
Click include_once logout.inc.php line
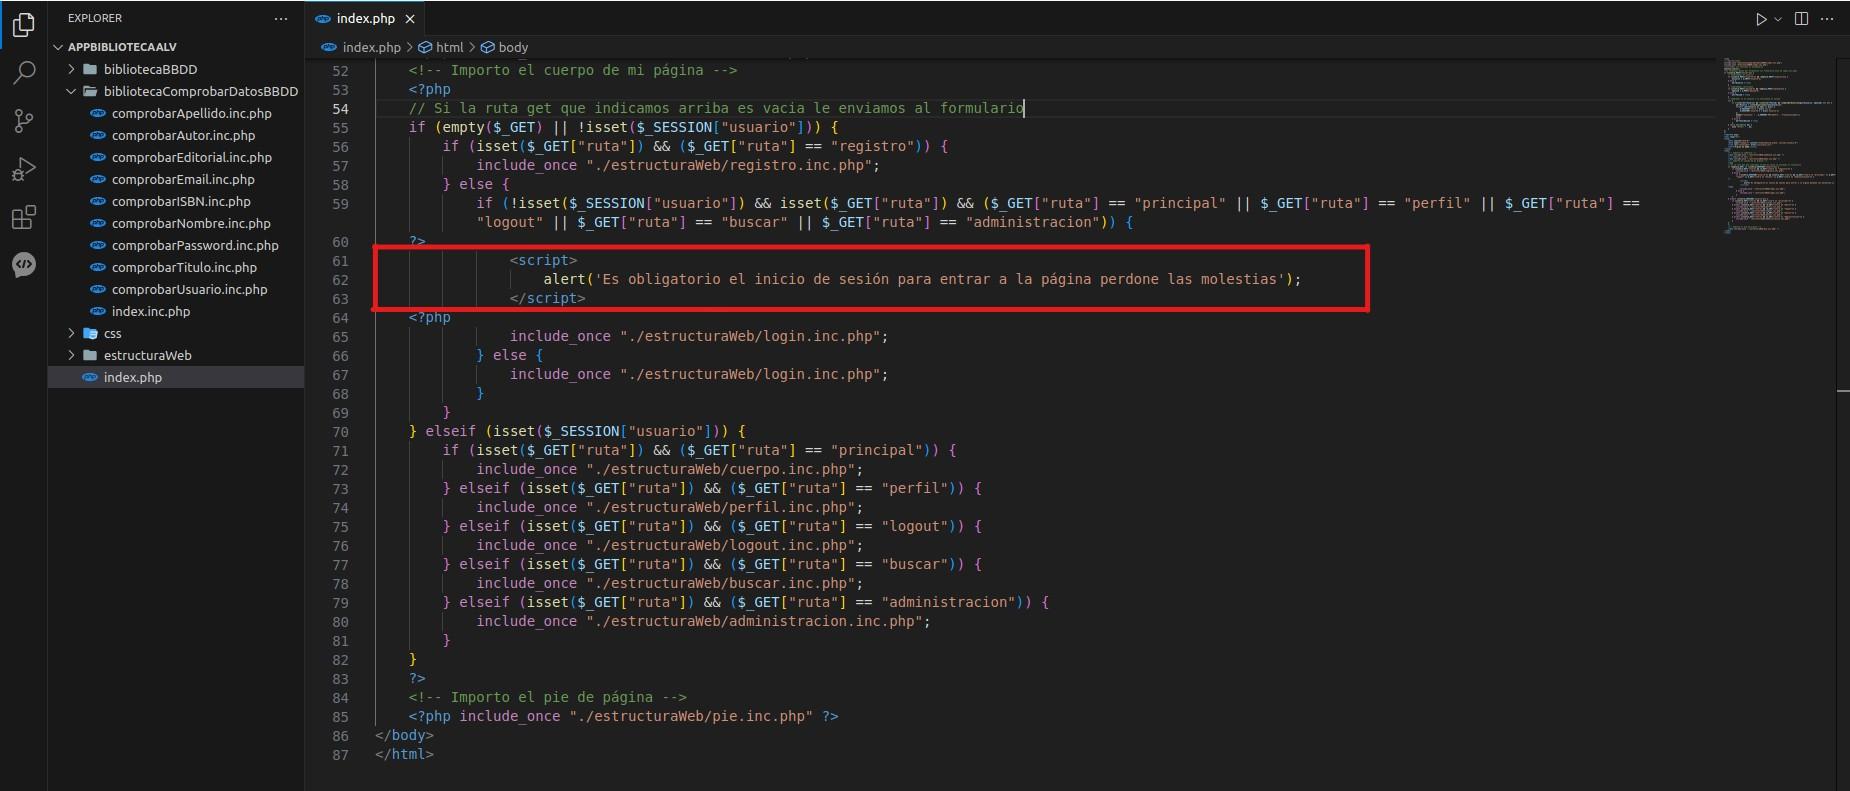(x=669, y=545)
